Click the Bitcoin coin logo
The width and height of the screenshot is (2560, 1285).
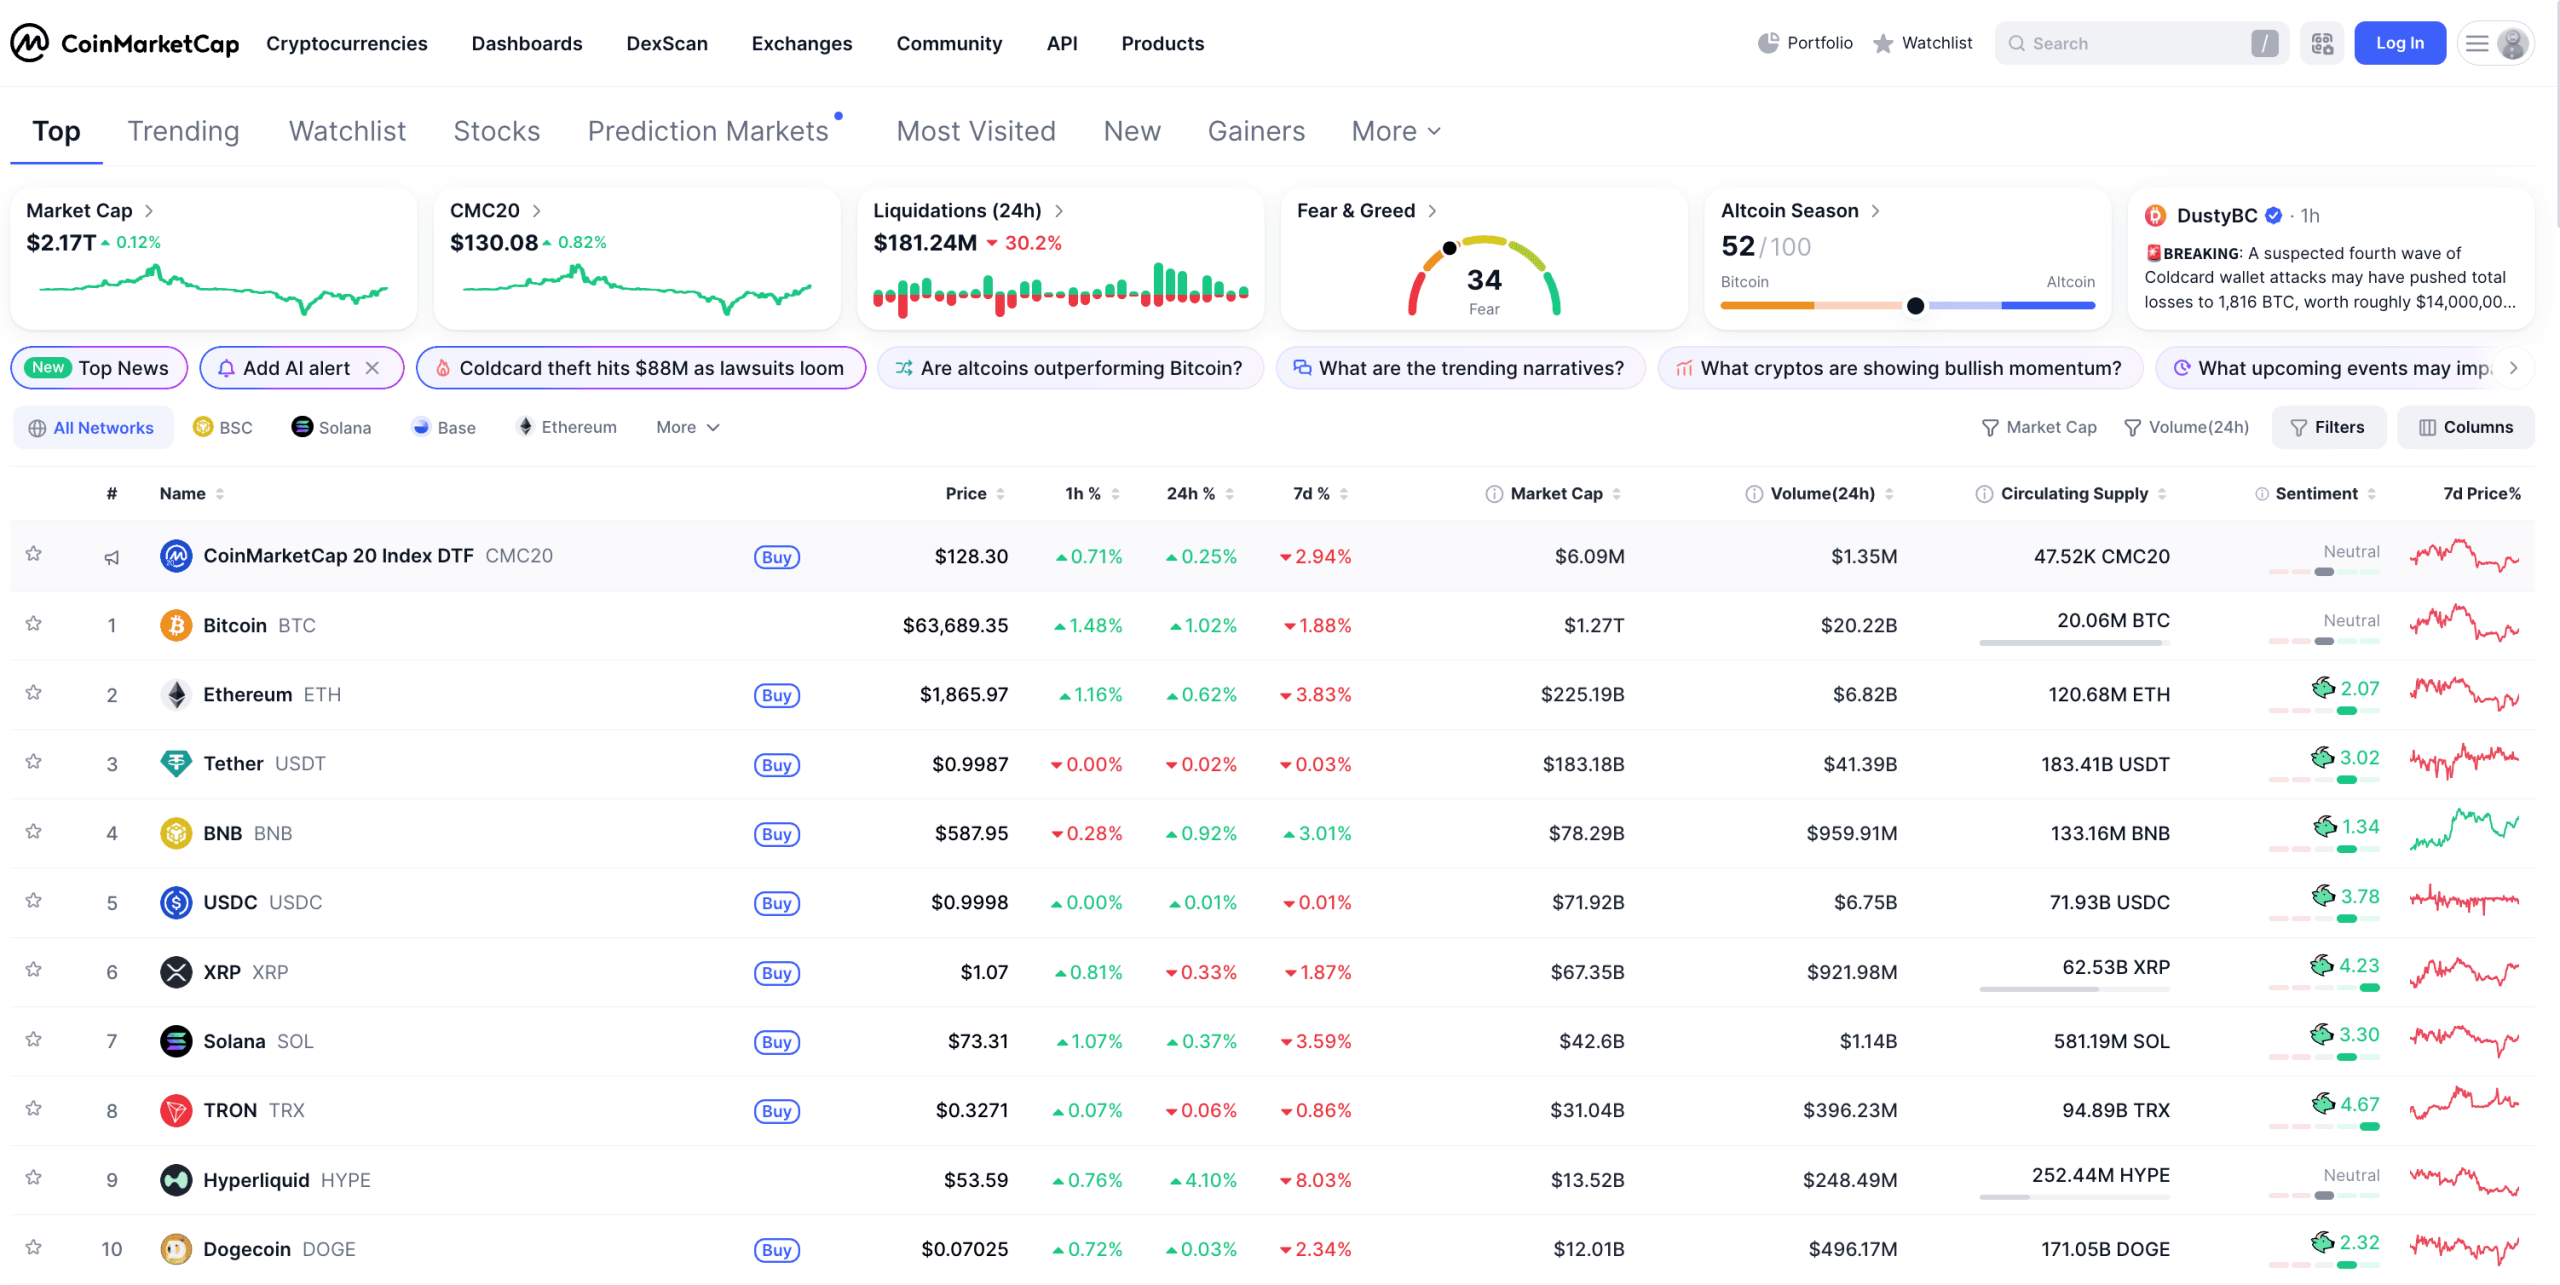point(176,625)
